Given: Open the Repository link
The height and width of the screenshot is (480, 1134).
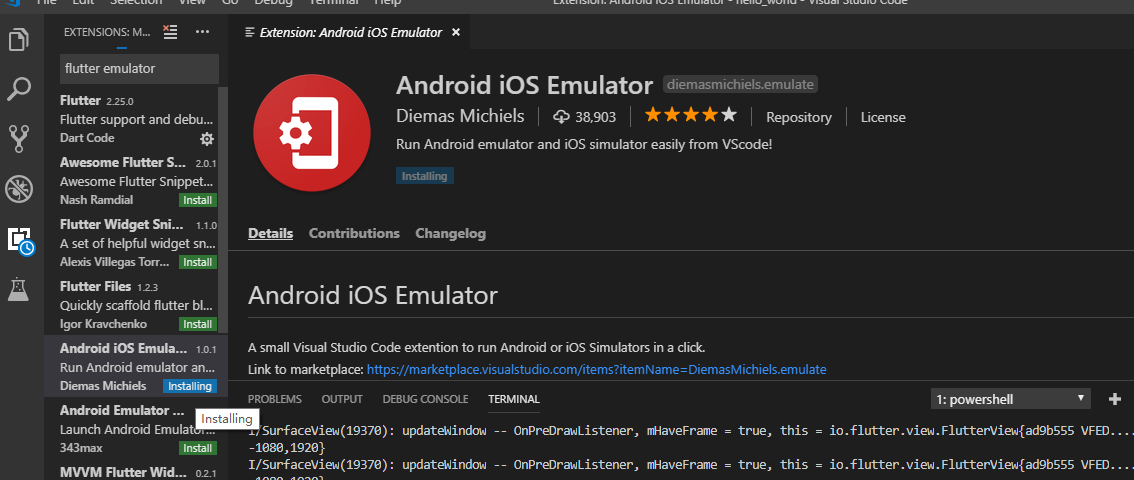Looking at the screenshot, I should [x=799, y=117].
